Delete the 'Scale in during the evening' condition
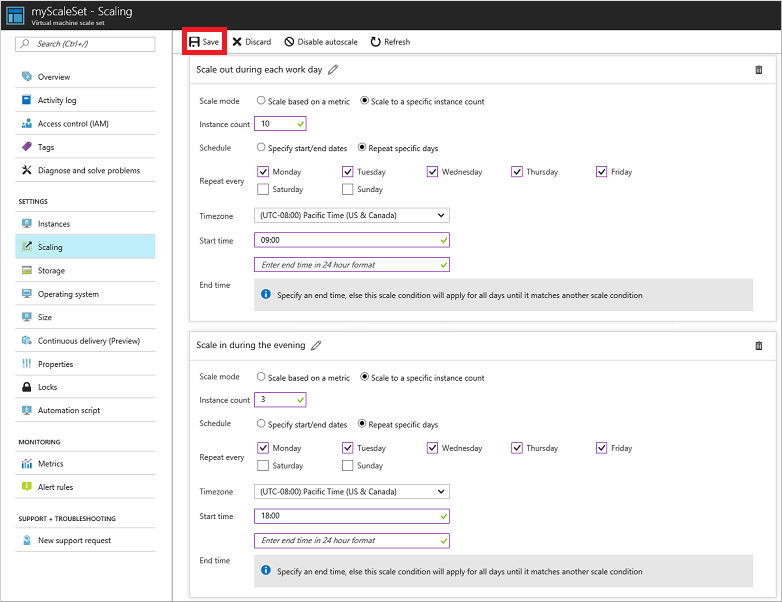782x602 pixels. pos(758,346)
